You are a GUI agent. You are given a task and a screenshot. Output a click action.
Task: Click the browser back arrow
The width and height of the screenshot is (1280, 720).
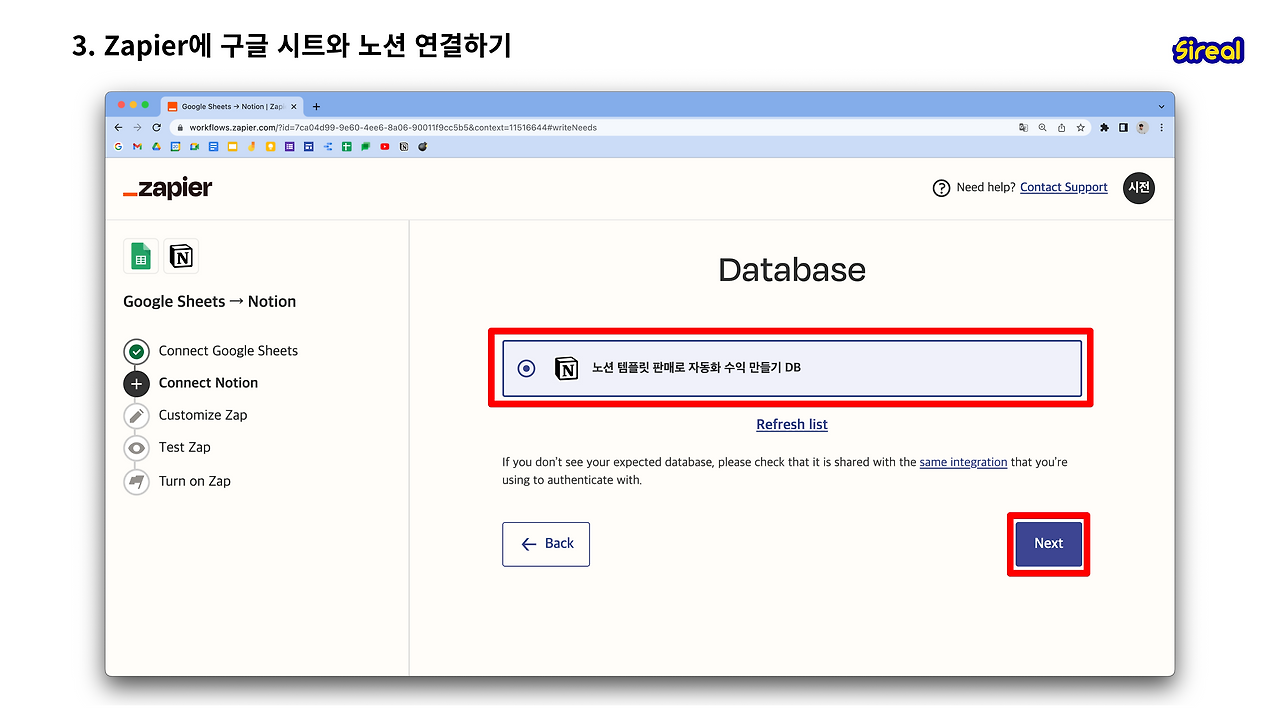pos(119,128)
